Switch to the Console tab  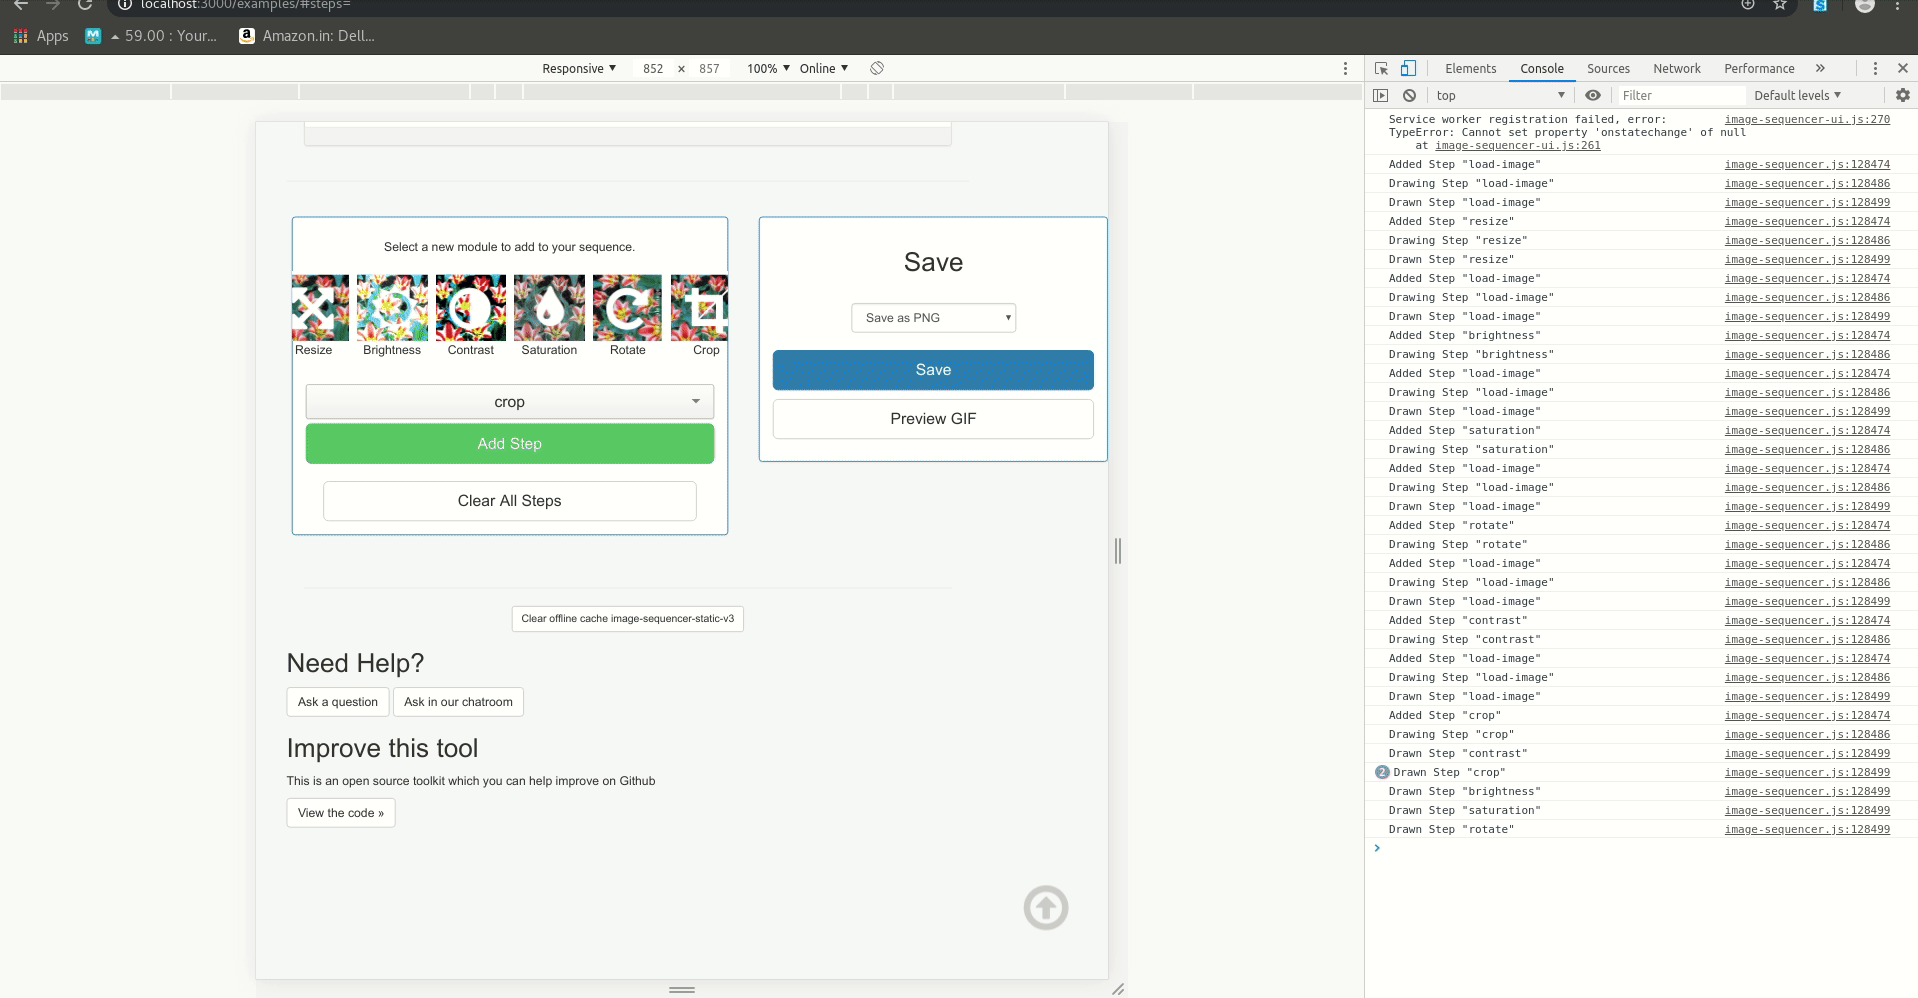click(x=1542, y=69)
